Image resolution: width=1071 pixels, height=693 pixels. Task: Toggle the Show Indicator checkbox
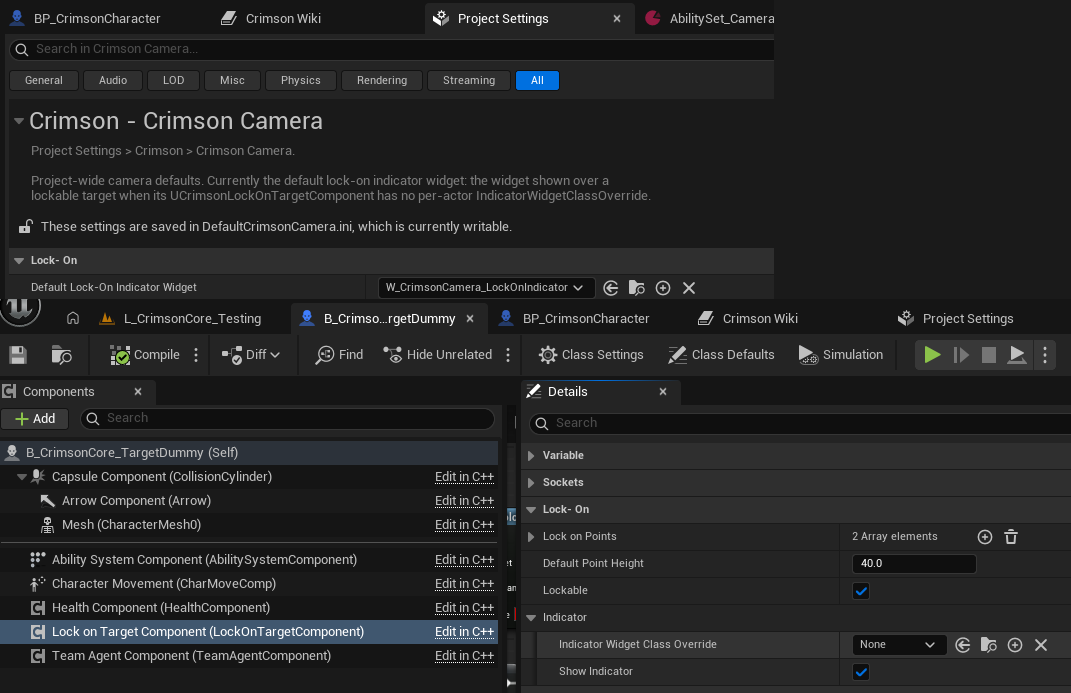(861, 672)
